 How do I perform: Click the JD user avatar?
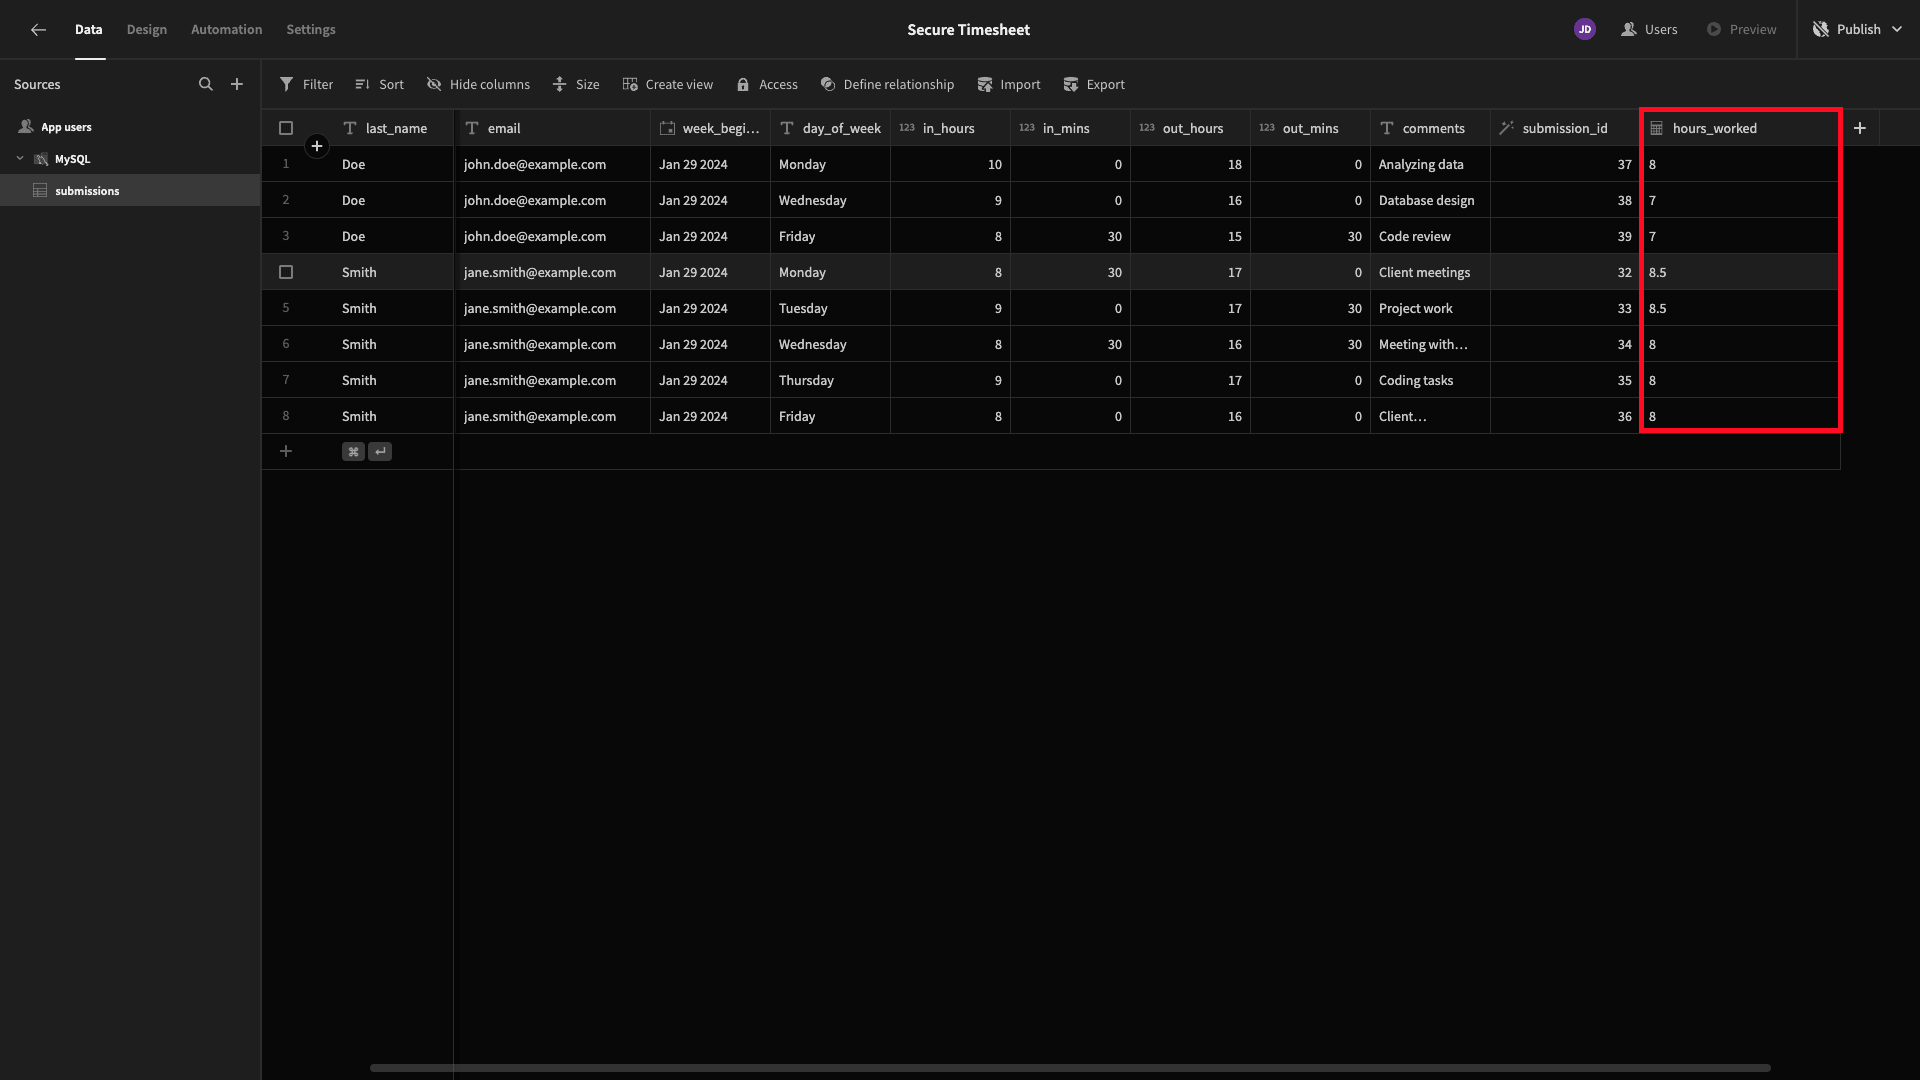coord(1584,29)
